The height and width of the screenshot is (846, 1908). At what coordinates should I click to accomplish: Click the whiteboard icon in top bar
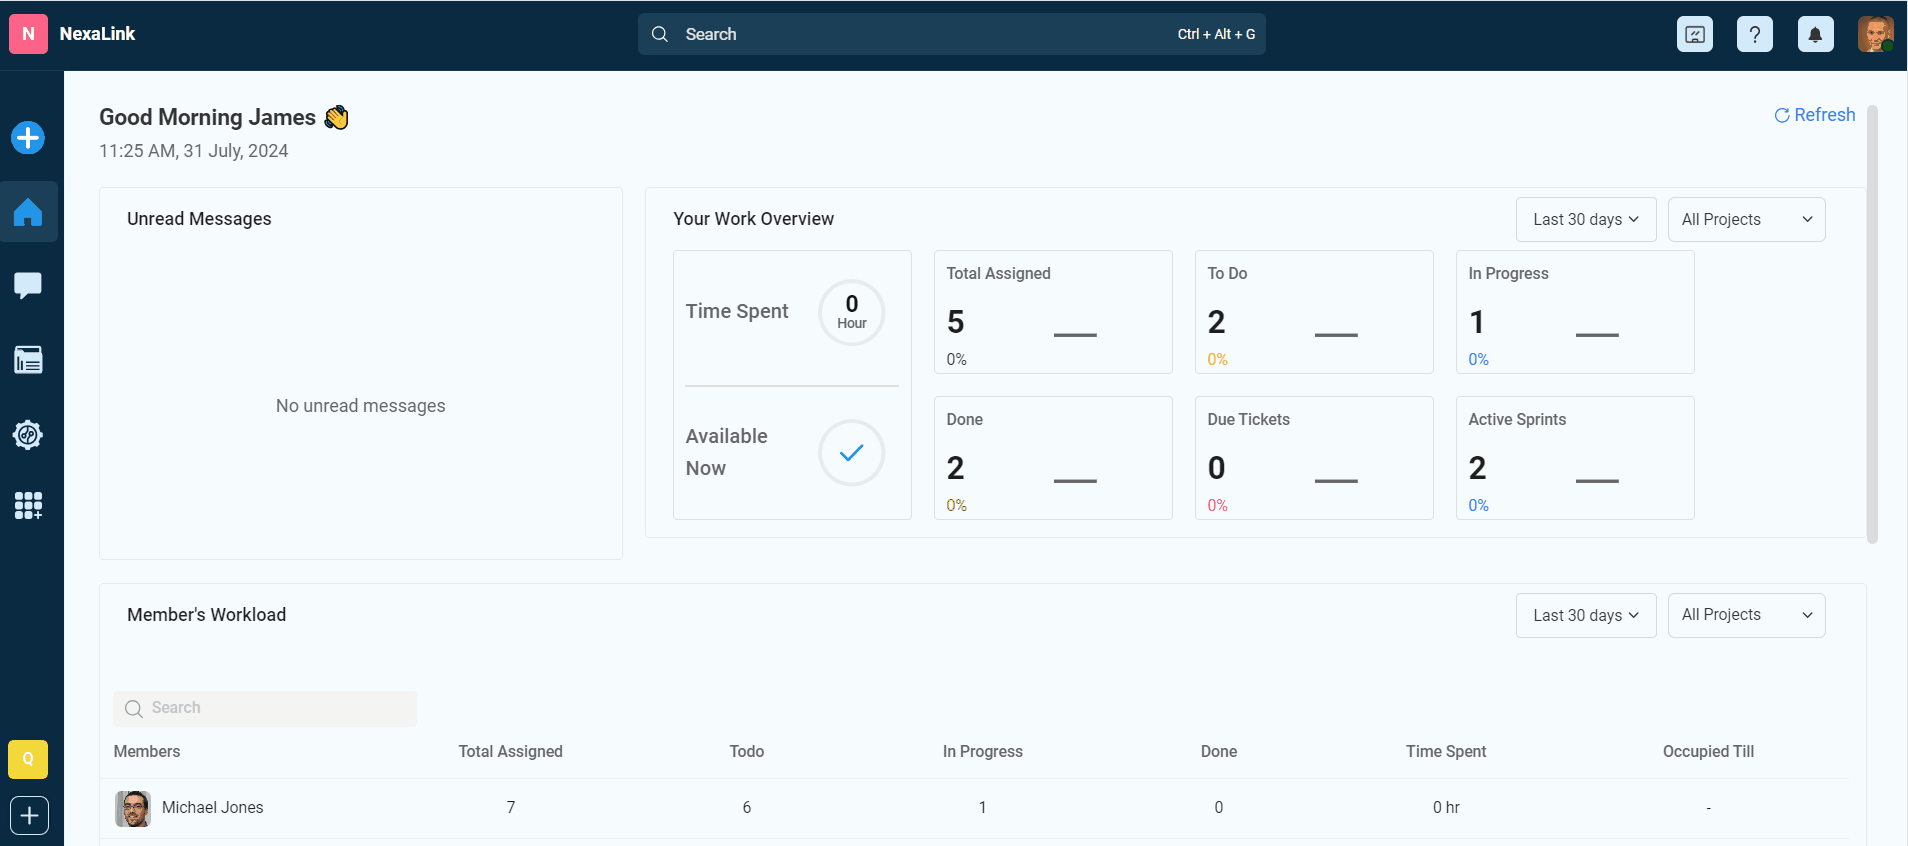tap(1695, 35)
